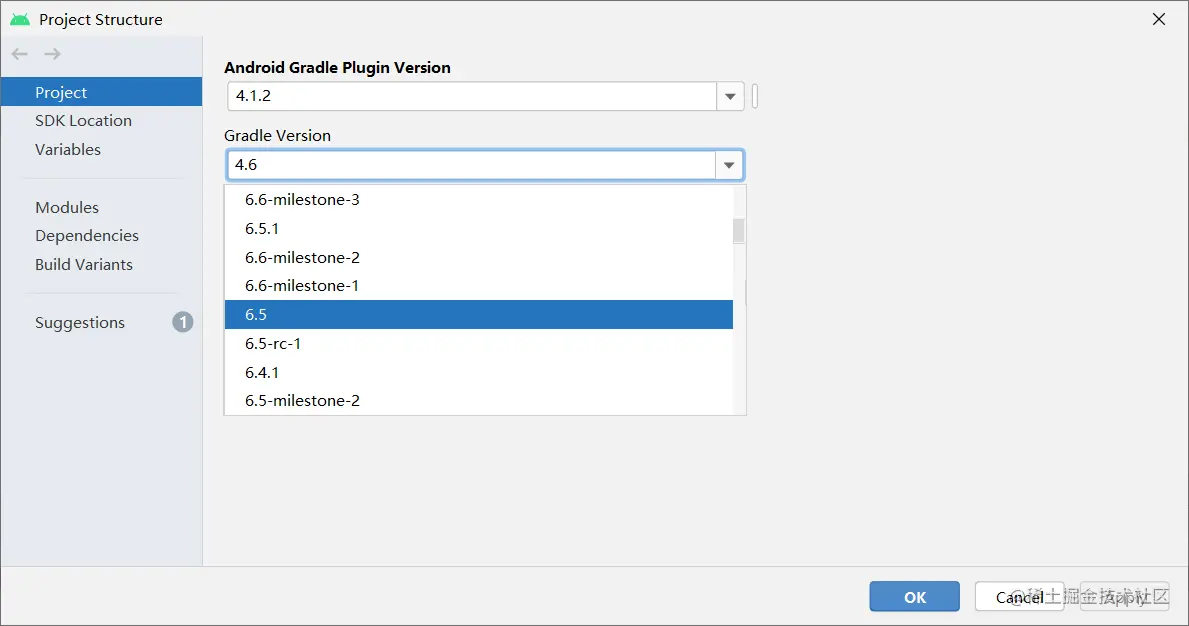Go to the Modules section
This screenshot has width=1189, height=626.
(x=67, y=208)
